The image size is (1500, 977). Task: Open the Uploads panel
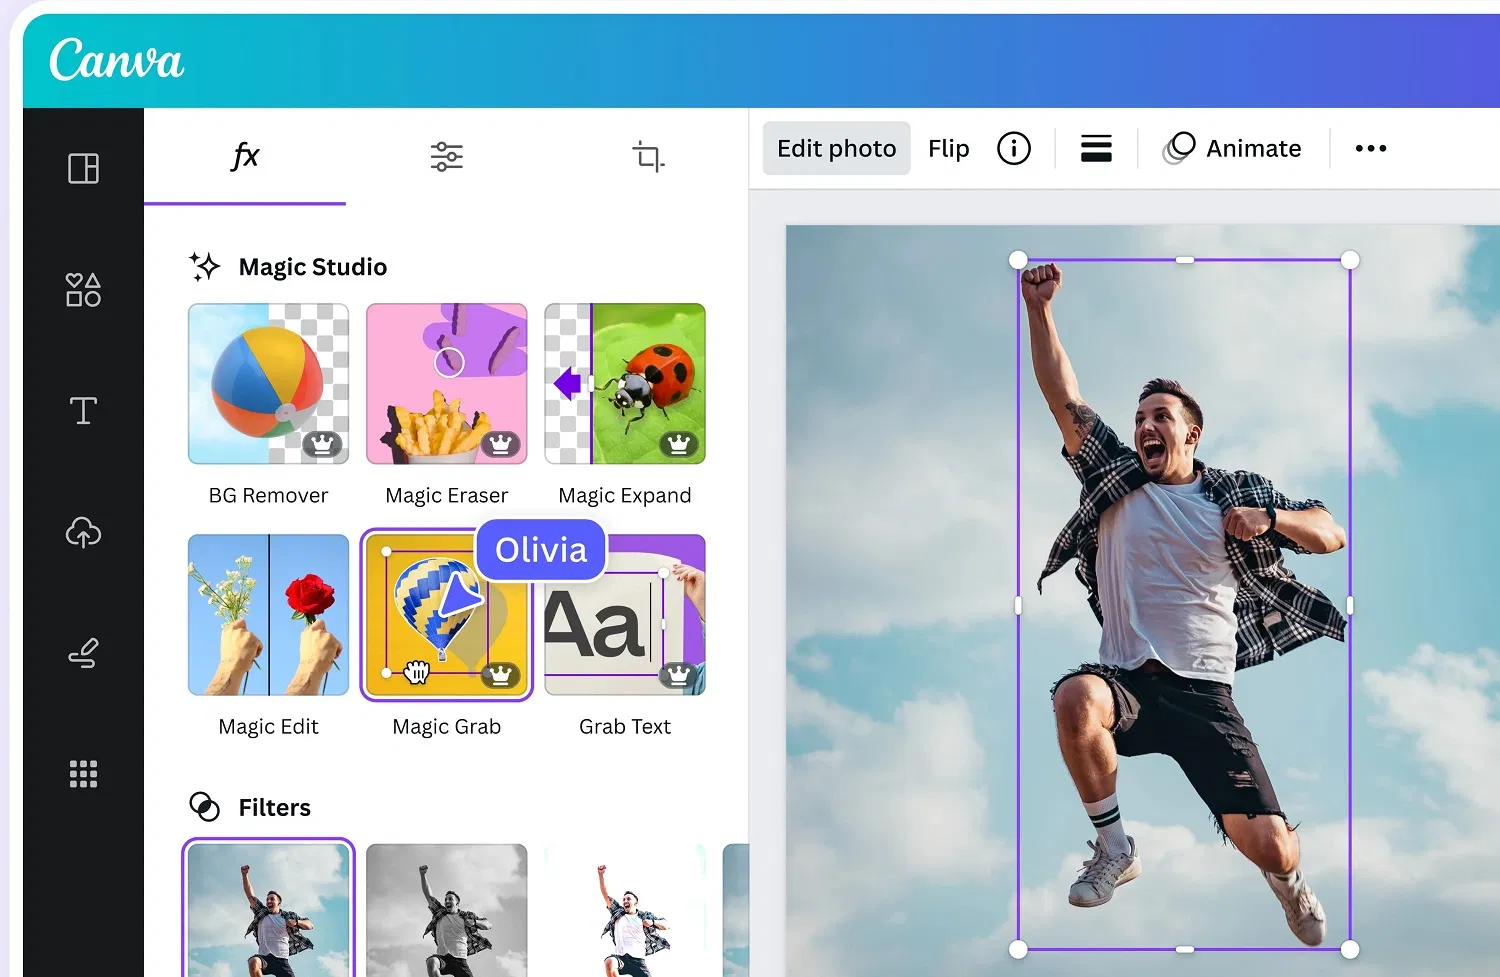pyautogui.click(x=83, y=533)
